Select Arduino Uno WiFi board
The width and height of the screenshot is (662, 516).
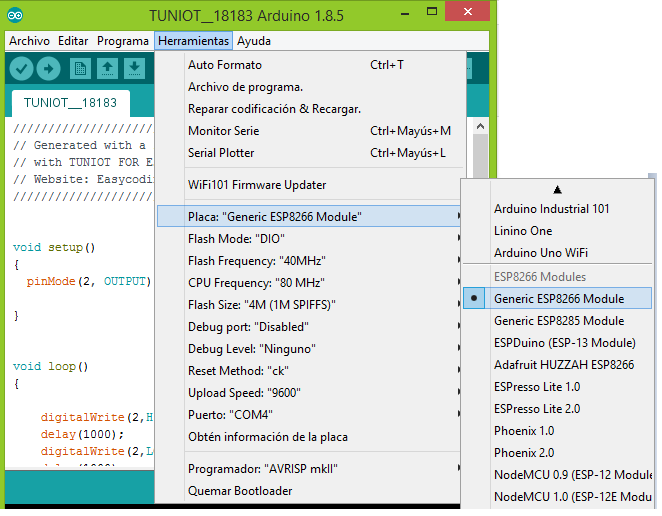tap(557, 253)
